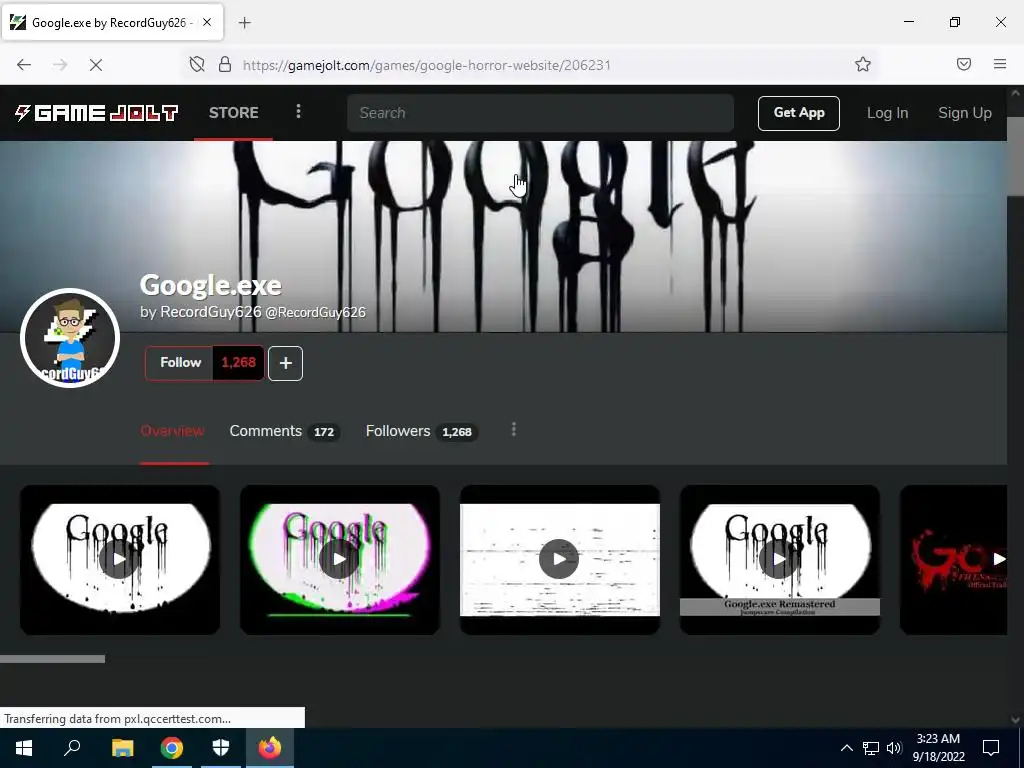Click the Firefox taskbar icon
The width and height of the screenshot is (1024, 768).
click(x=270, y=748)
